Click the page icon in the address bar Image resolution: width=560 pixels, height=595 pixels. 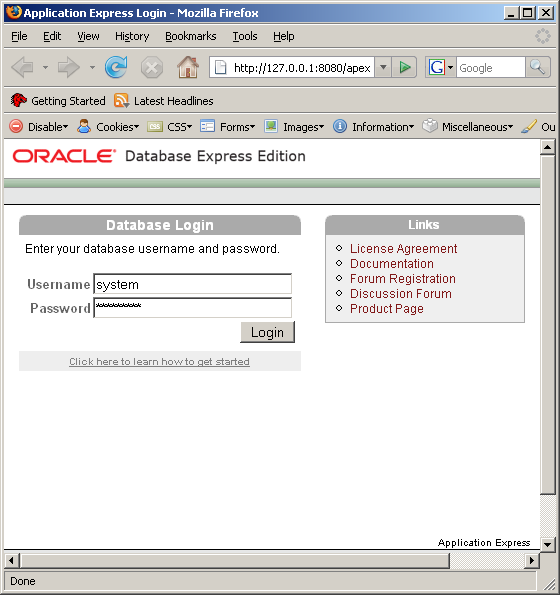tap(221, 68)
